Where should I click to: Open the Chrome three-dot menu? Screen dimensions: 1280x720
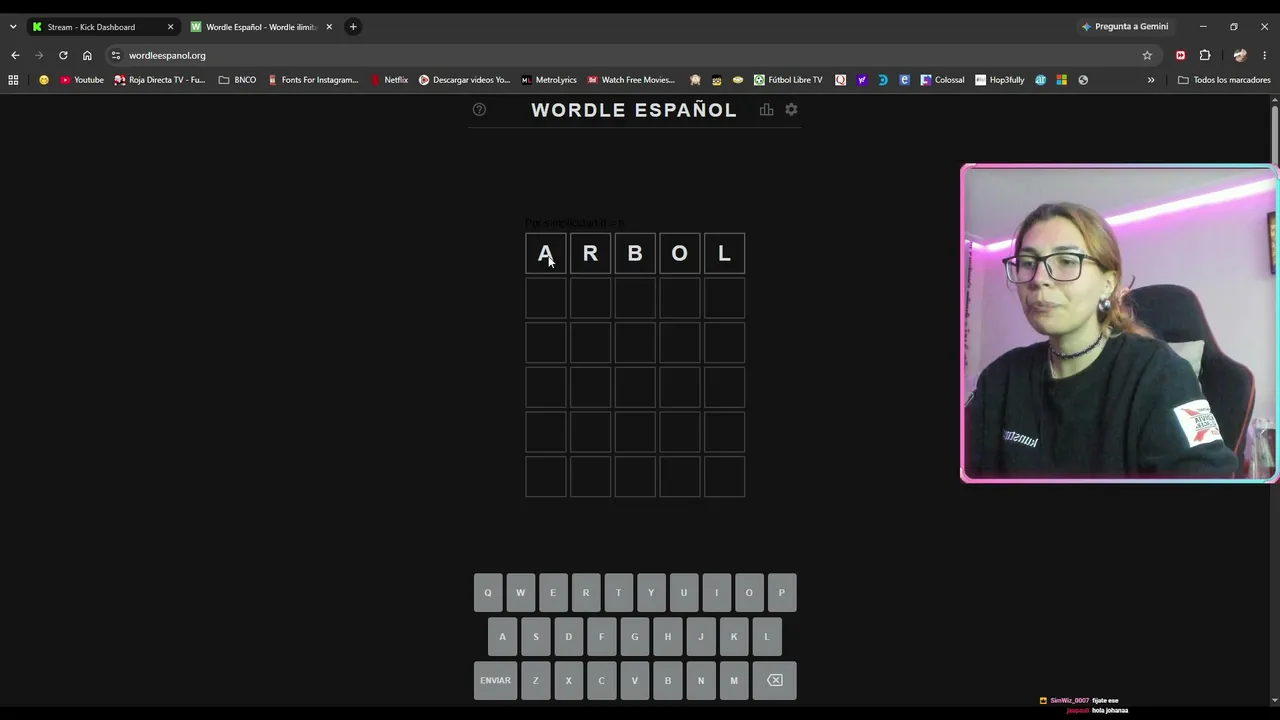coord(1264,55)
